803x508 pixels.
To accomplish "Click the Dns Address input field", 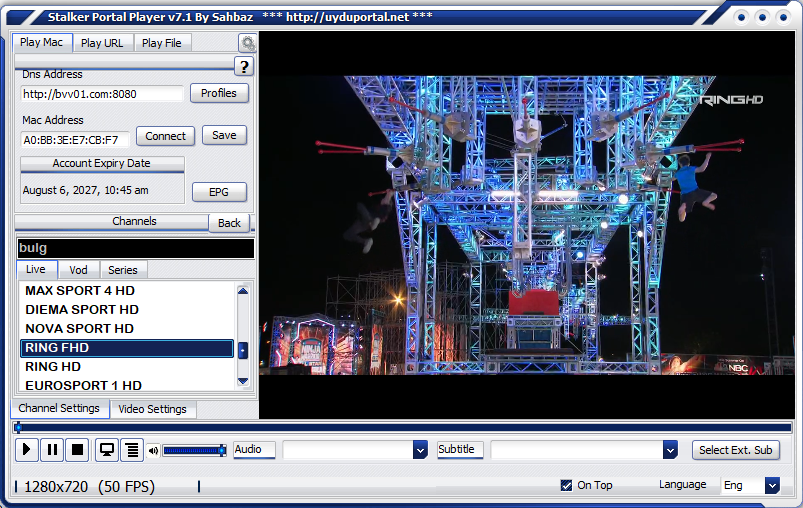I will tap(102, 94).
